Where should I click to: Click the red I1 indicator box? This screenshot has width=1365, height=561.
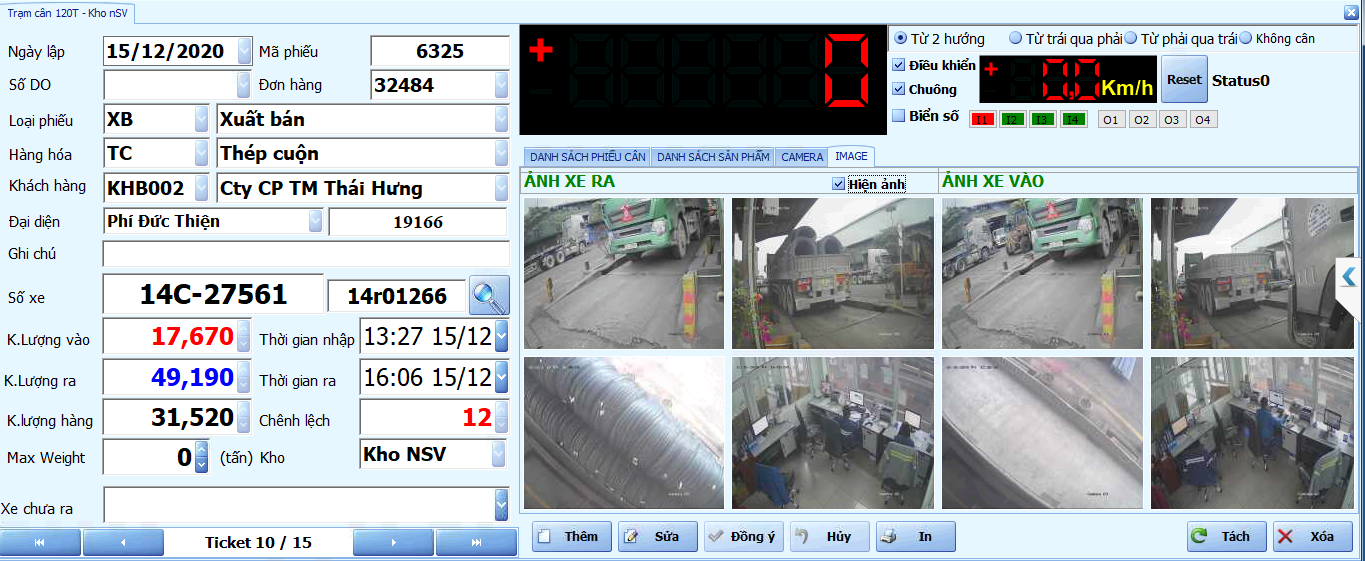(982, 120)
